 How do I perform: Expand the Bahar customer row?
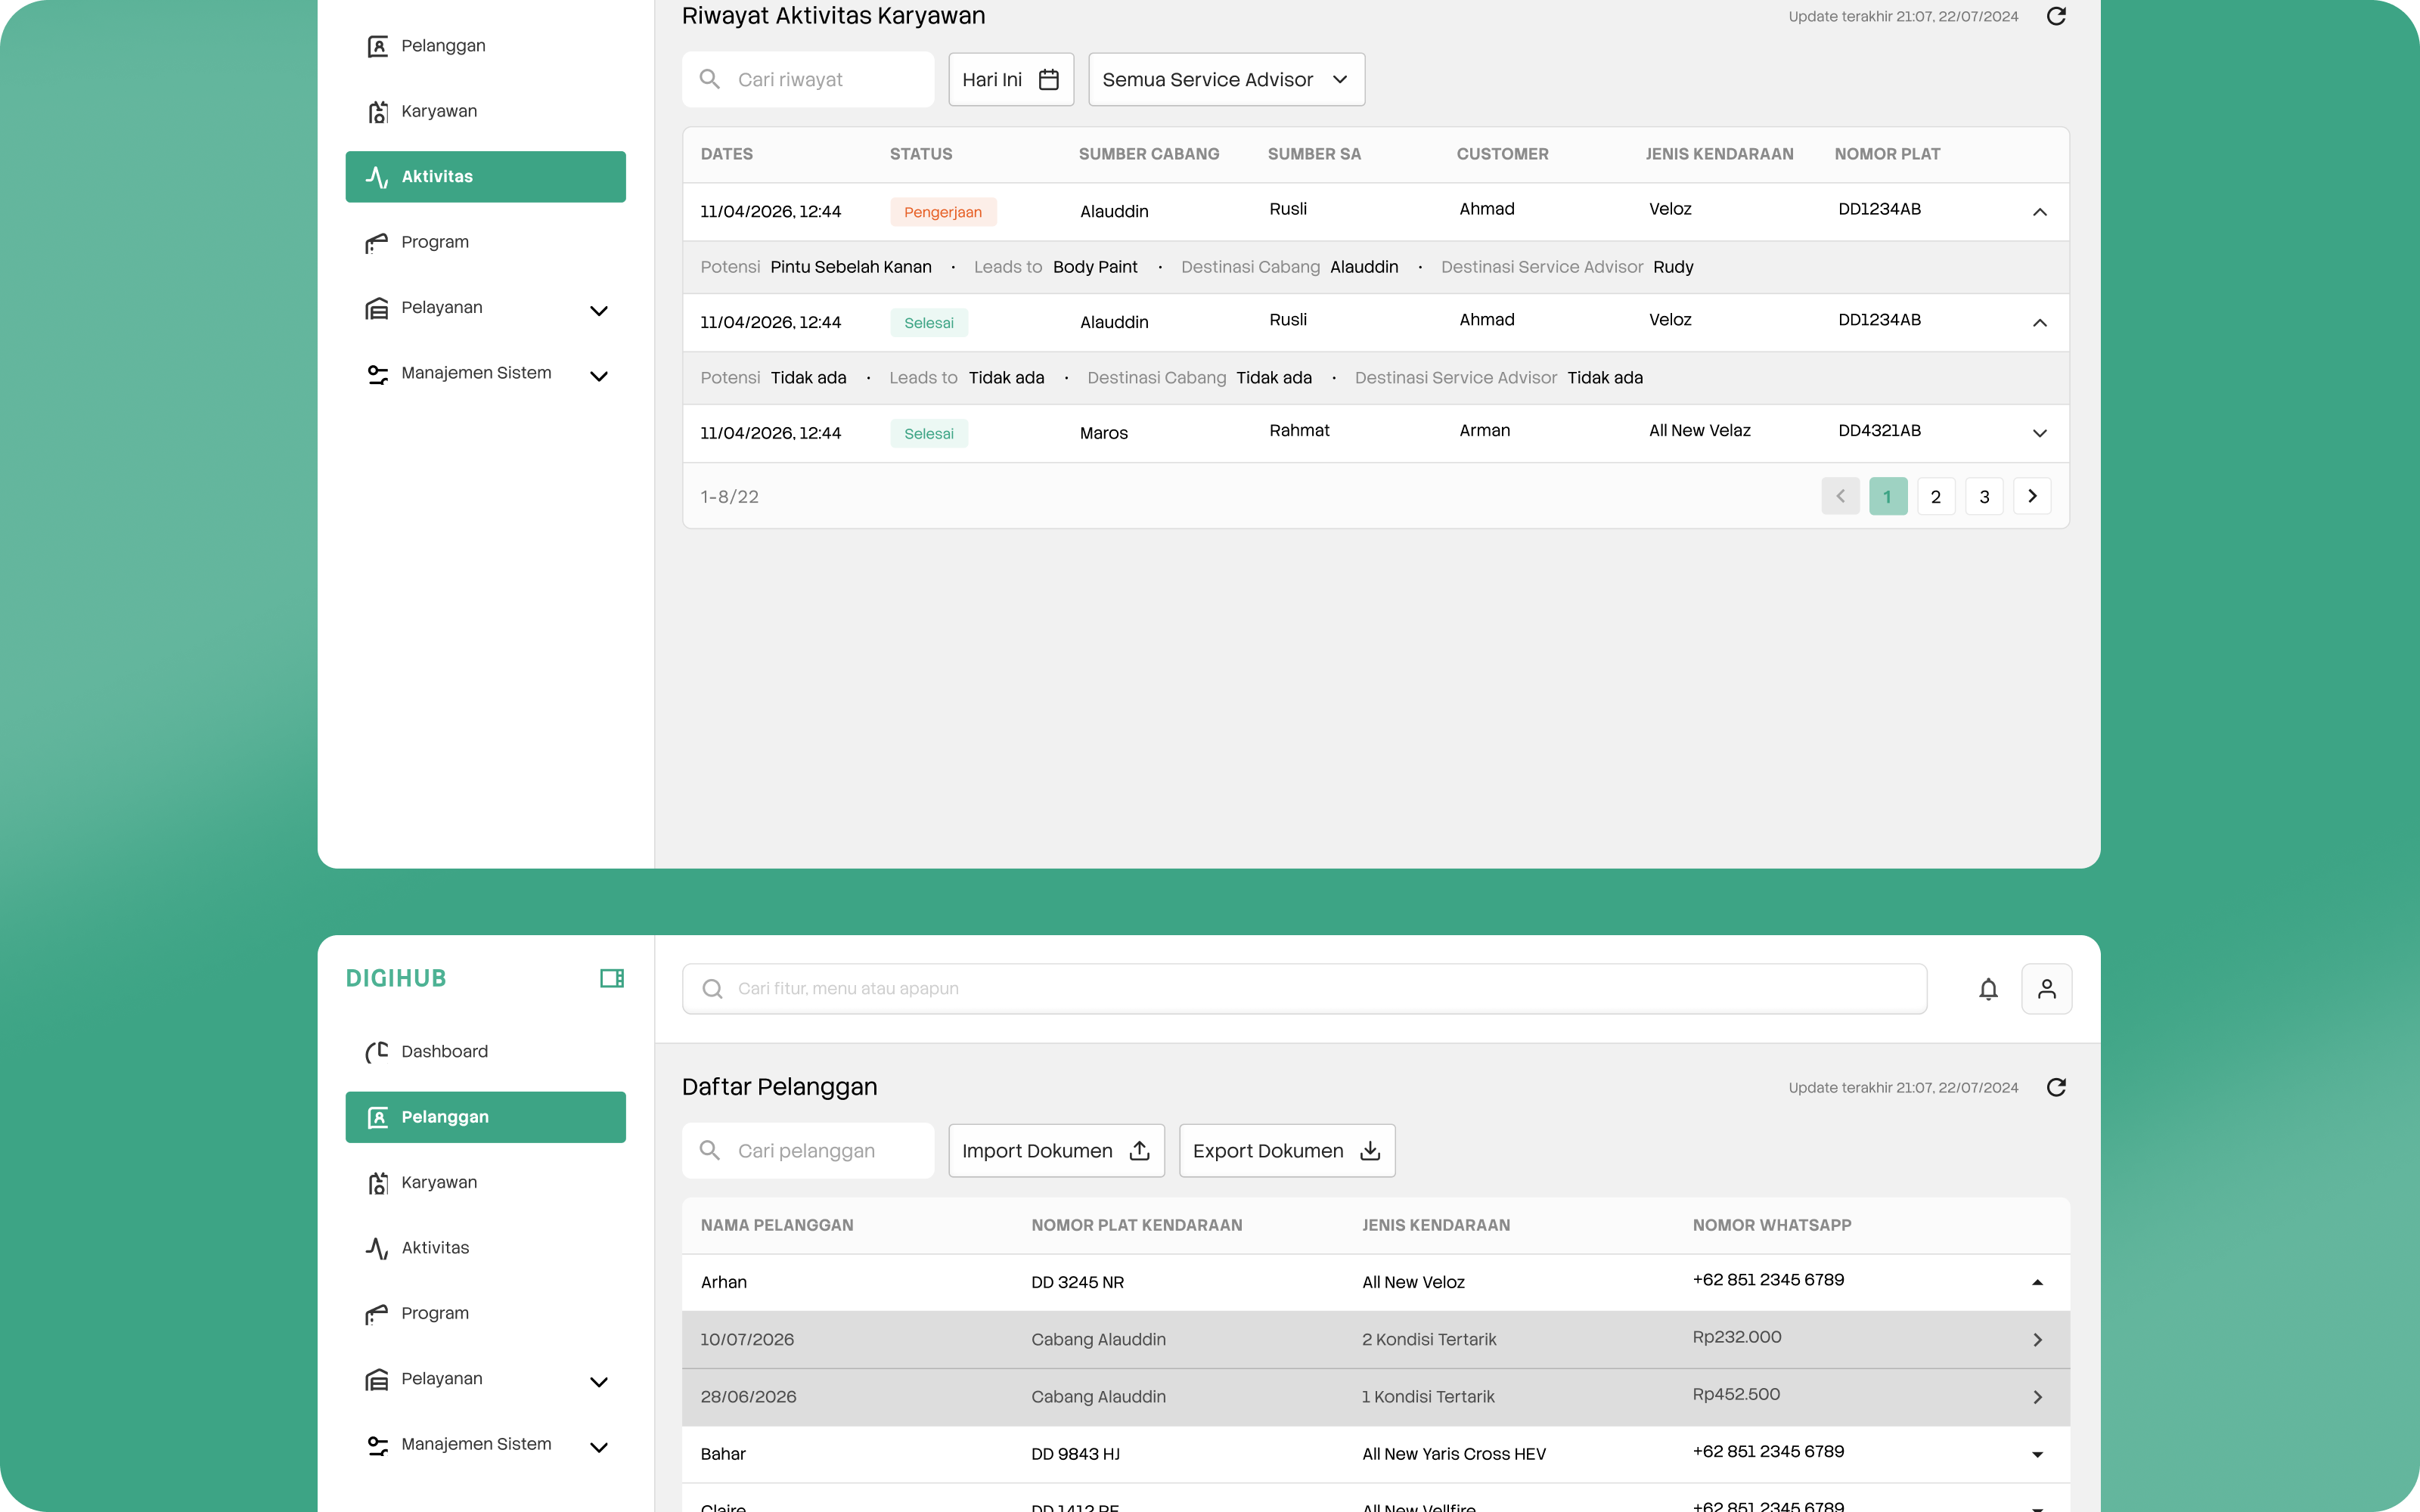click(x=2037, y=1455)
